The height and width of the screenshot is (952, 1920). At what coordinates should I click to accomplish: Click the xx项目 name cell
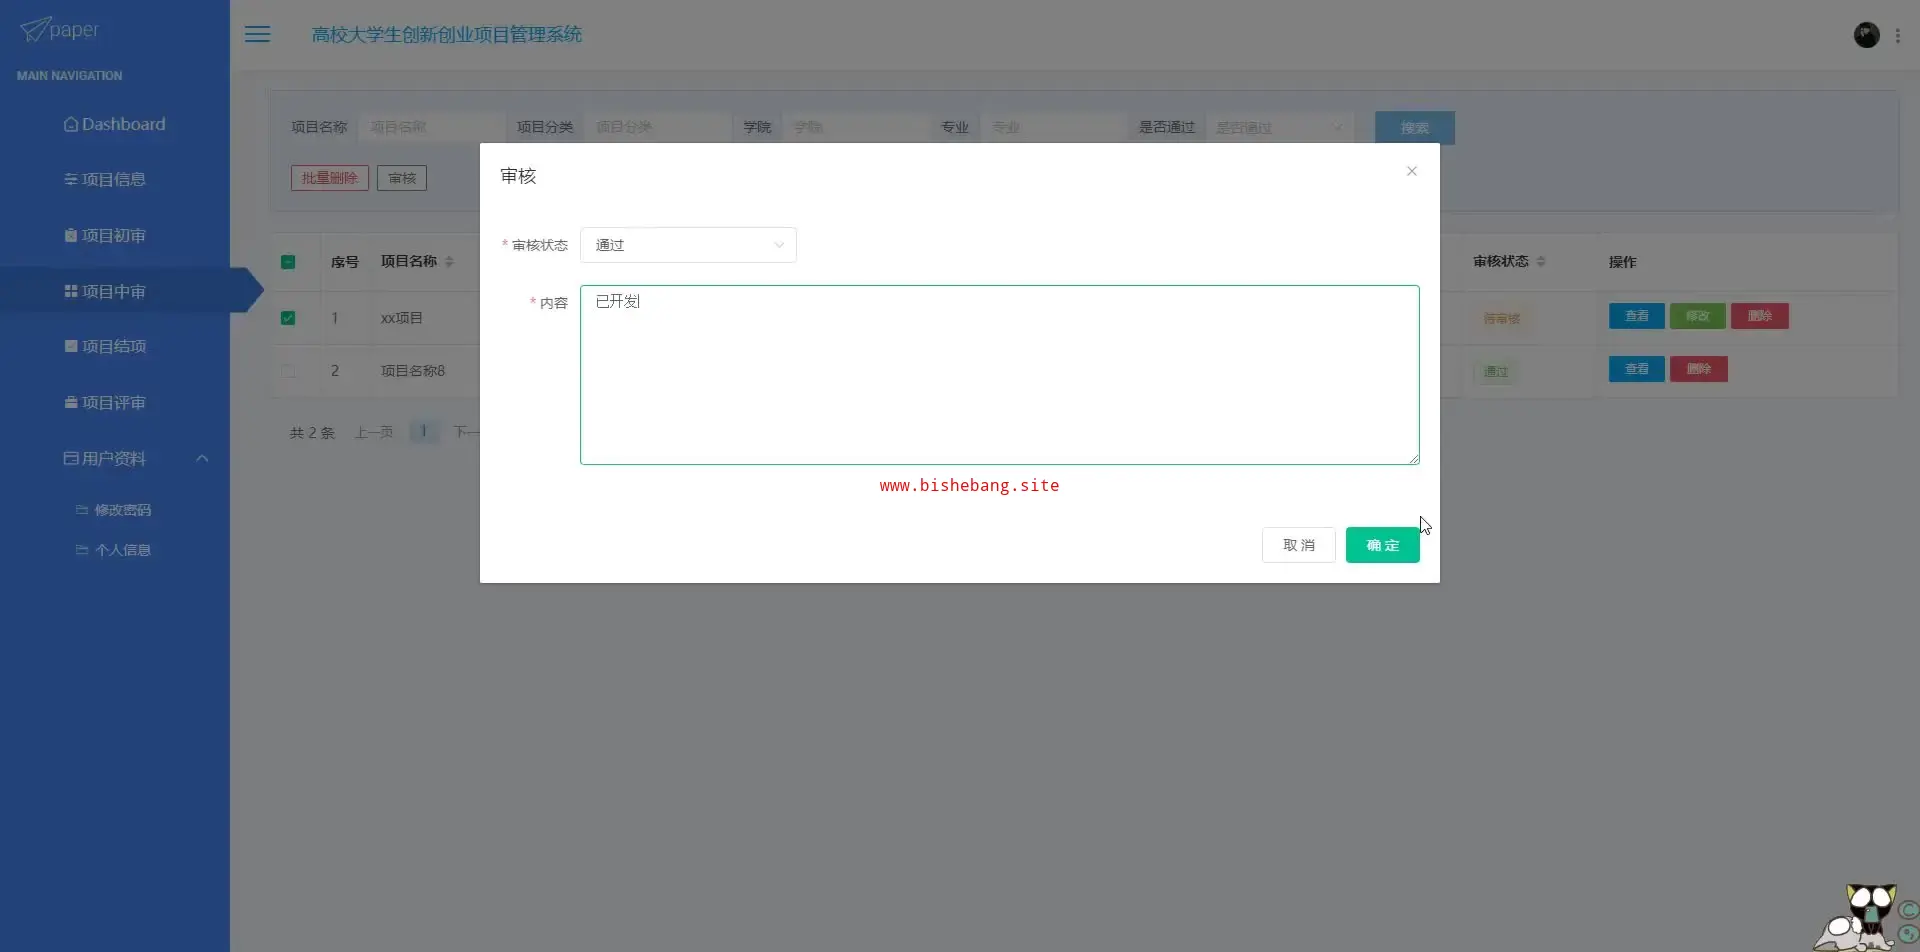coord(402,318)
